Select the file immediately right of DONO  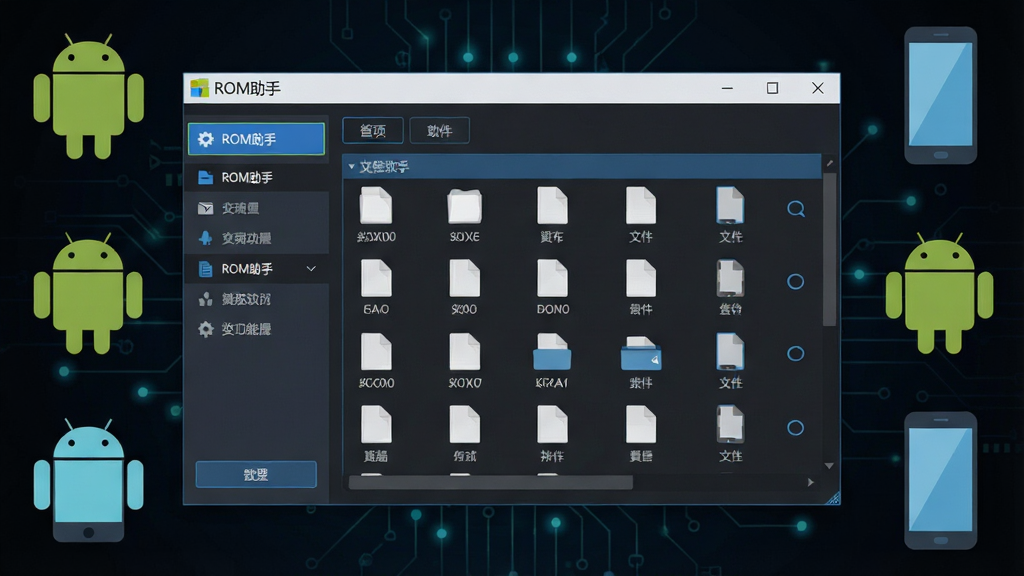coord(641,287)
